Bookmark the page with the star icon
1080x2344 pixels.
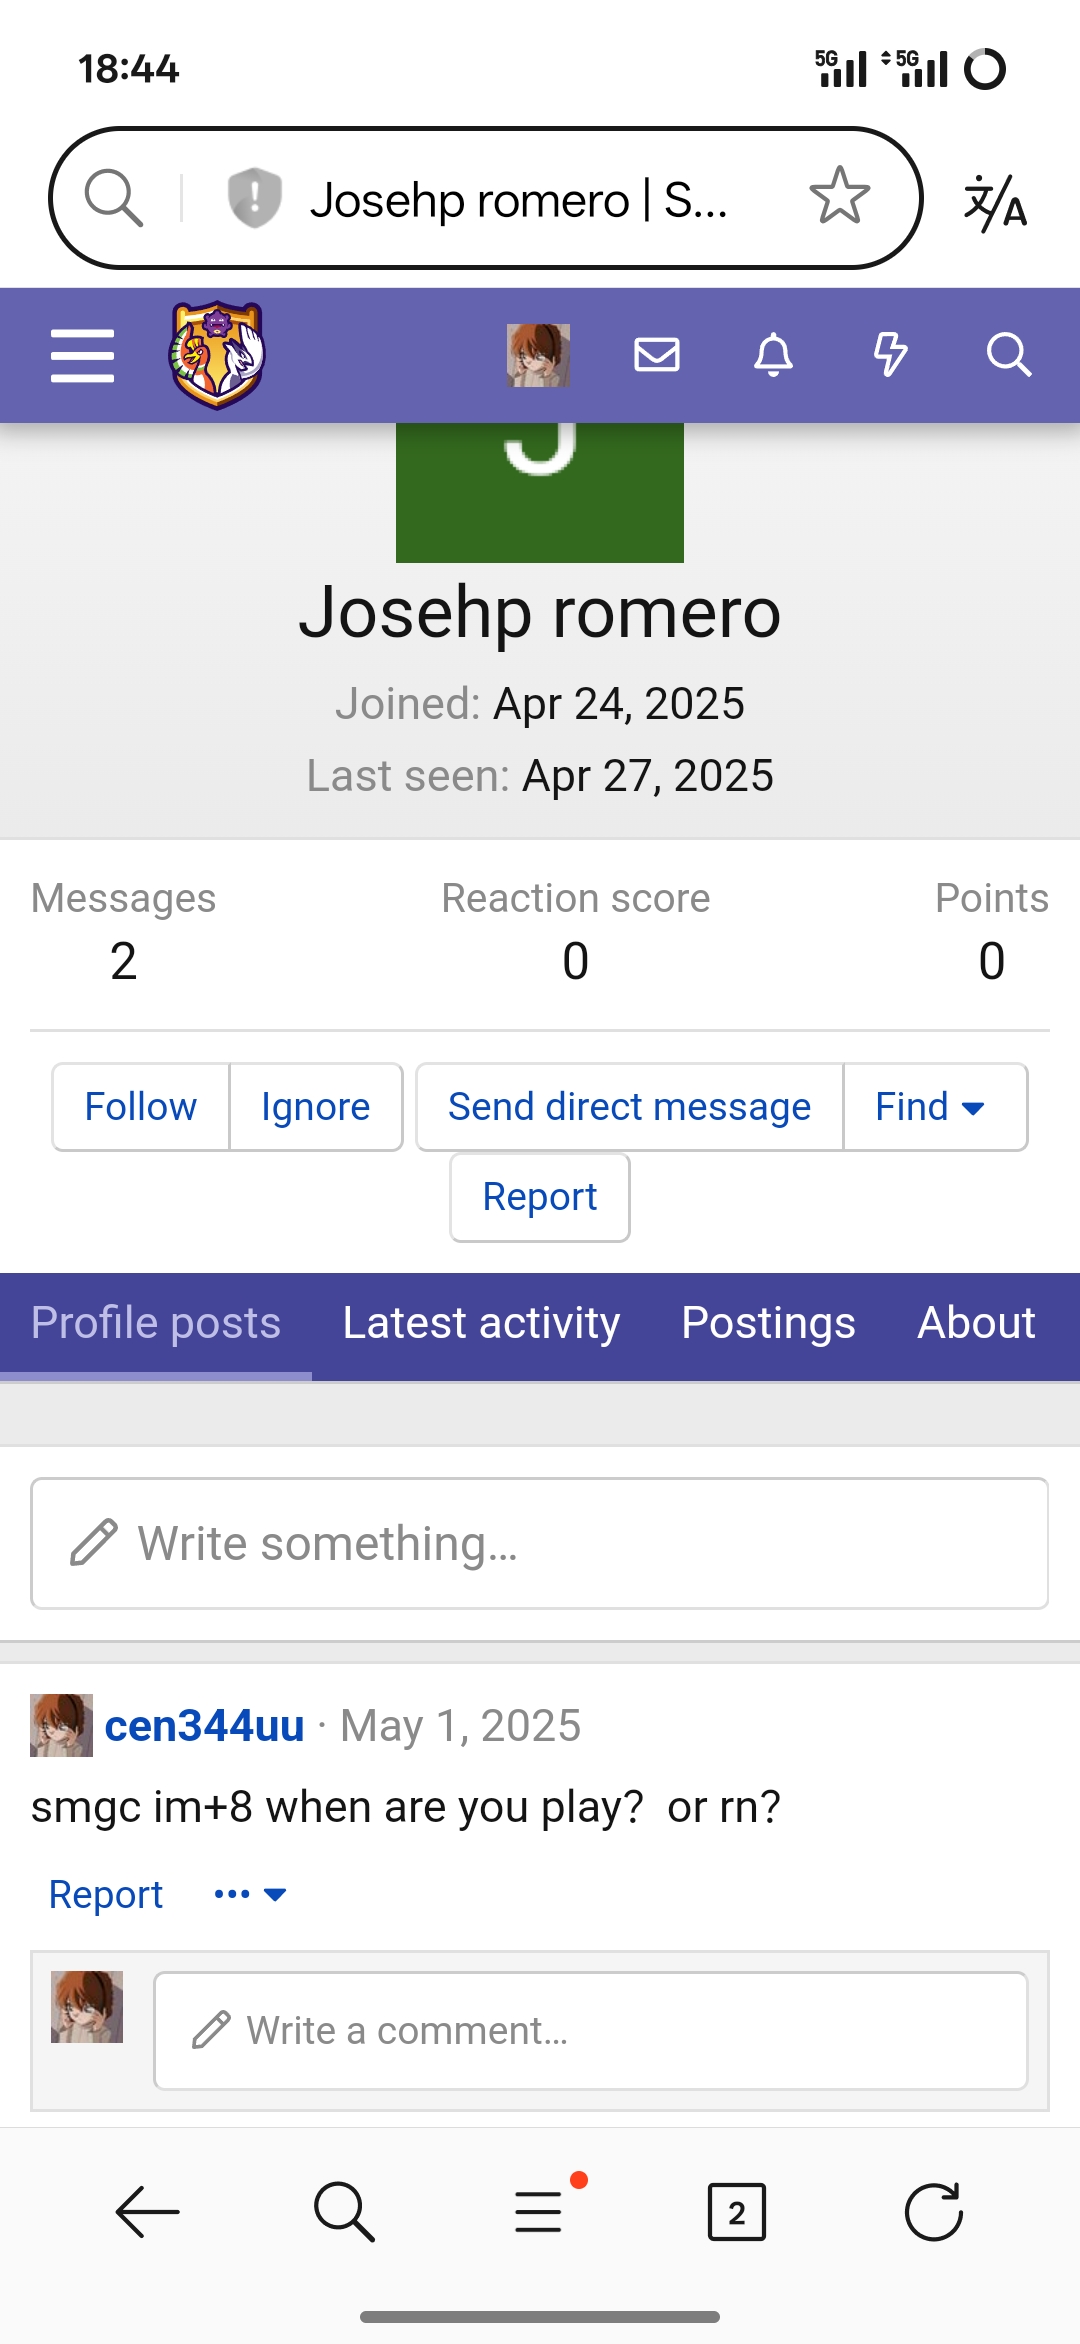click(x=839, y=197)
